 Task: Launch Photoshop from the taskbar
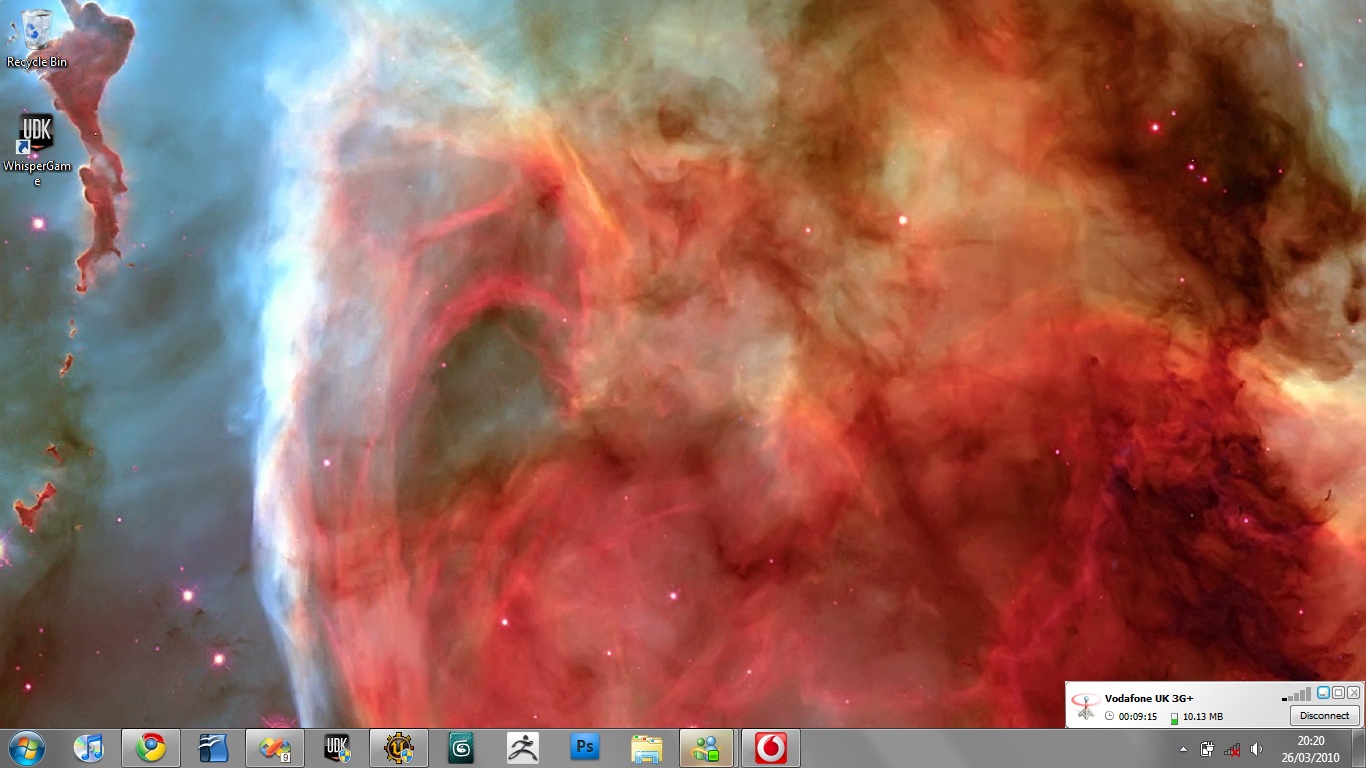tap(585, 748)
